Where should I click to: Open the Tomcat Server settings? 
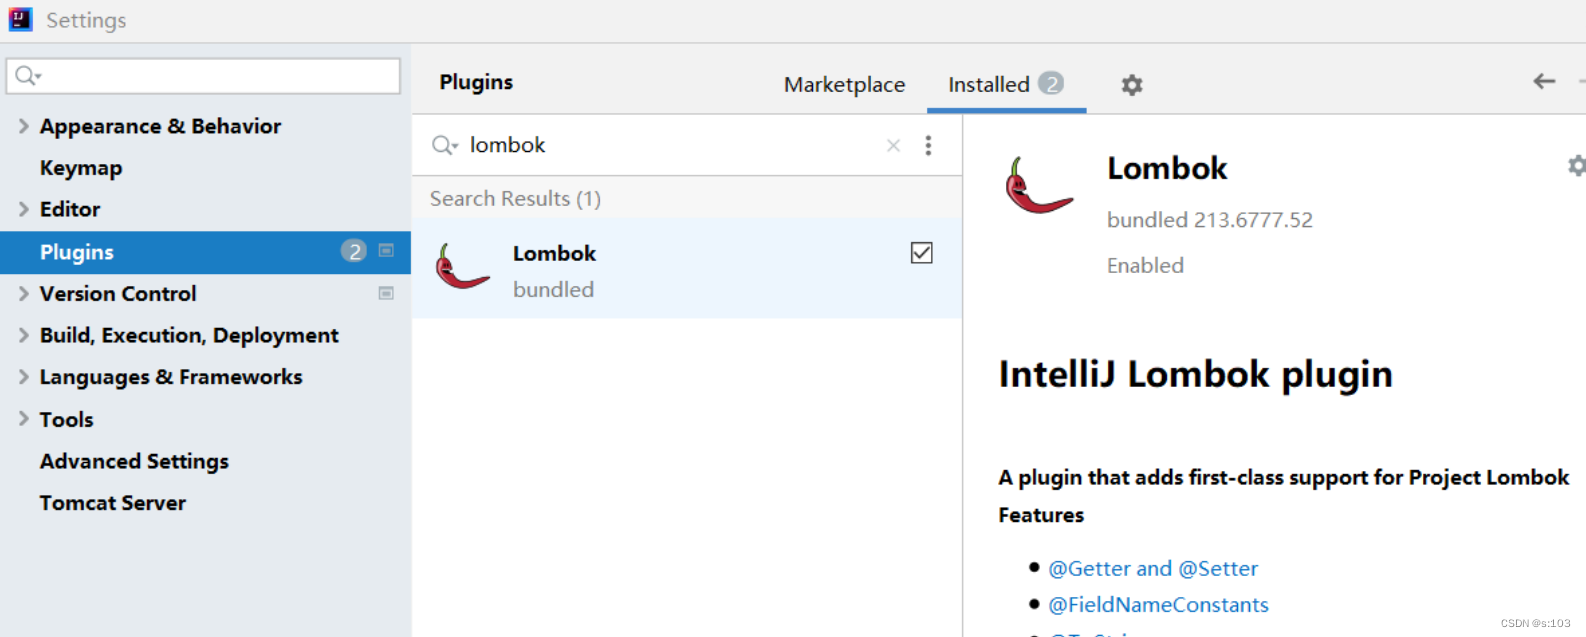[113, 503]
